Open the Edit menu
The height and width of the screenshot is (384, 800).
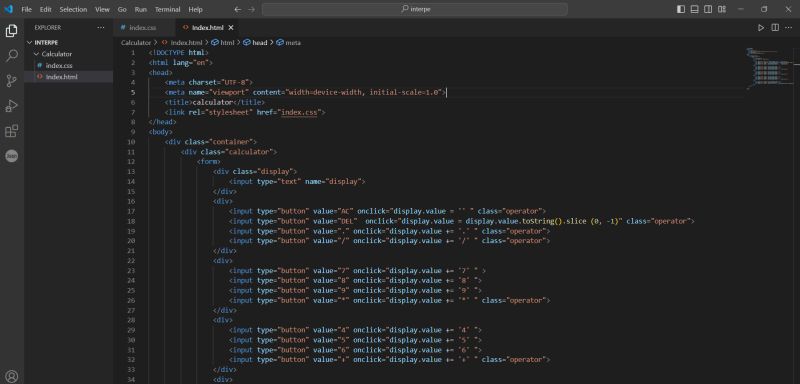[x=45, y=9]
